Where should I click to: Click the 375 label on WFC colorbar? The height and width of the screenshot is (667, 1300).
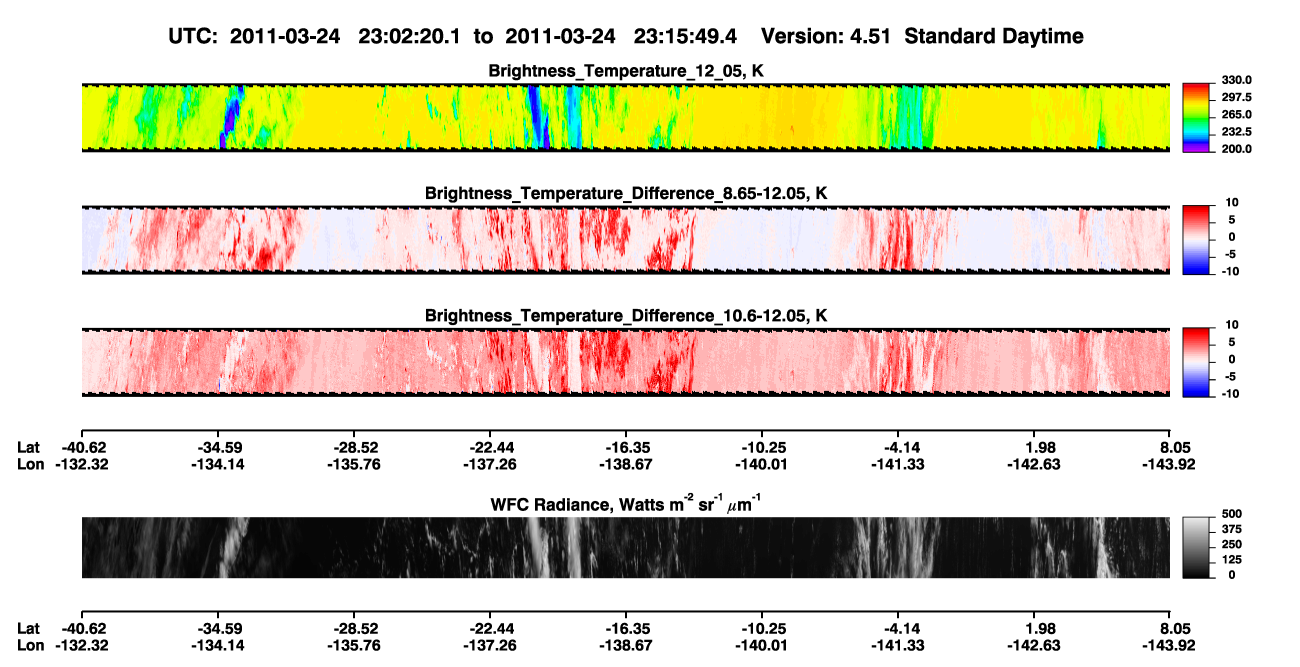point(1231,530)
